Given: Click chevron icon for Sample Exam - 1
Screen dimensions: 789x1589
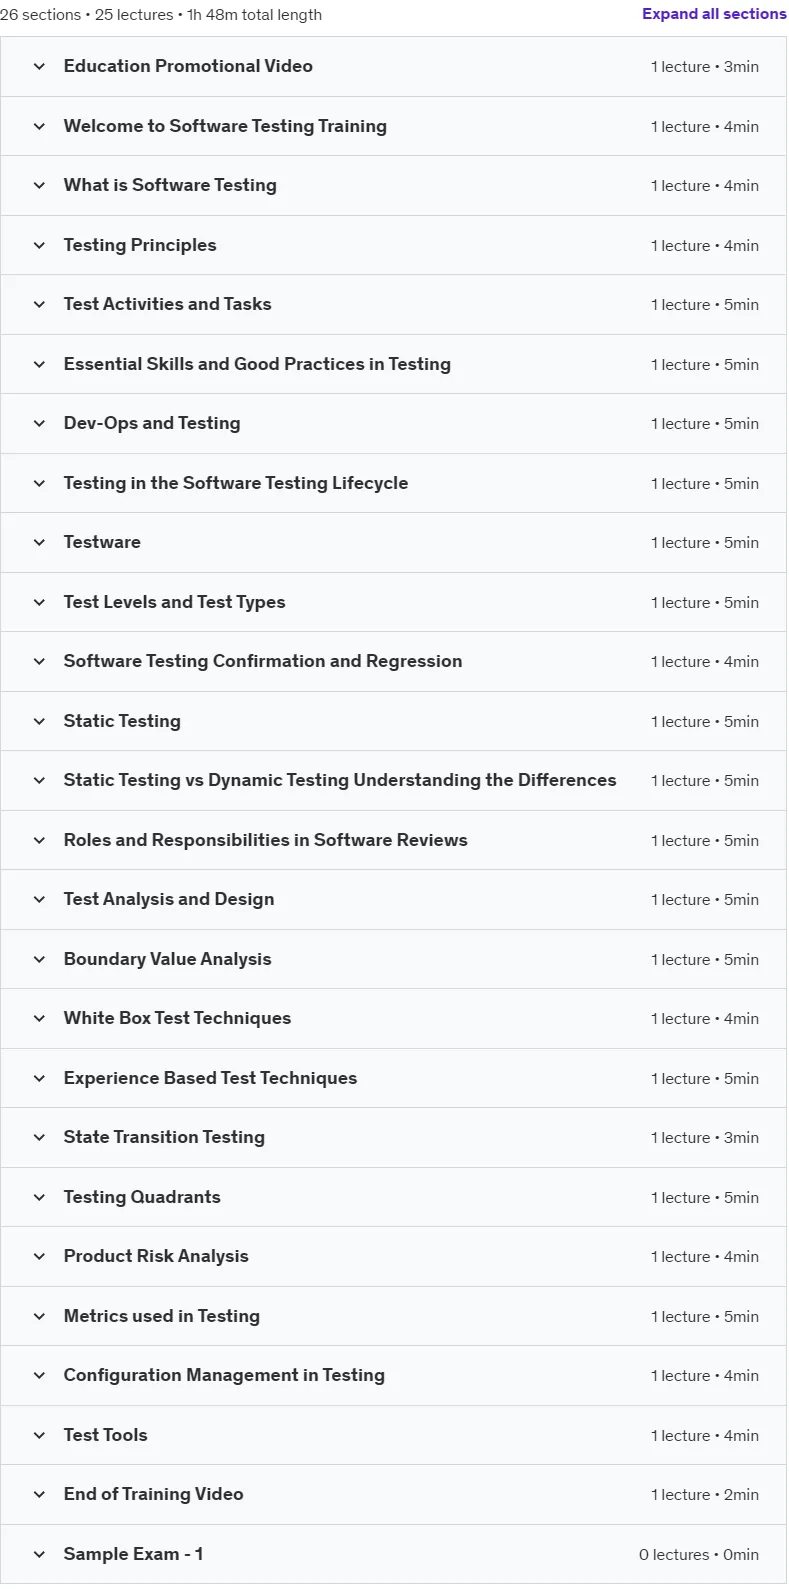Looking at the screenshot, I should pyautogui.click(x=39, y=1555).
